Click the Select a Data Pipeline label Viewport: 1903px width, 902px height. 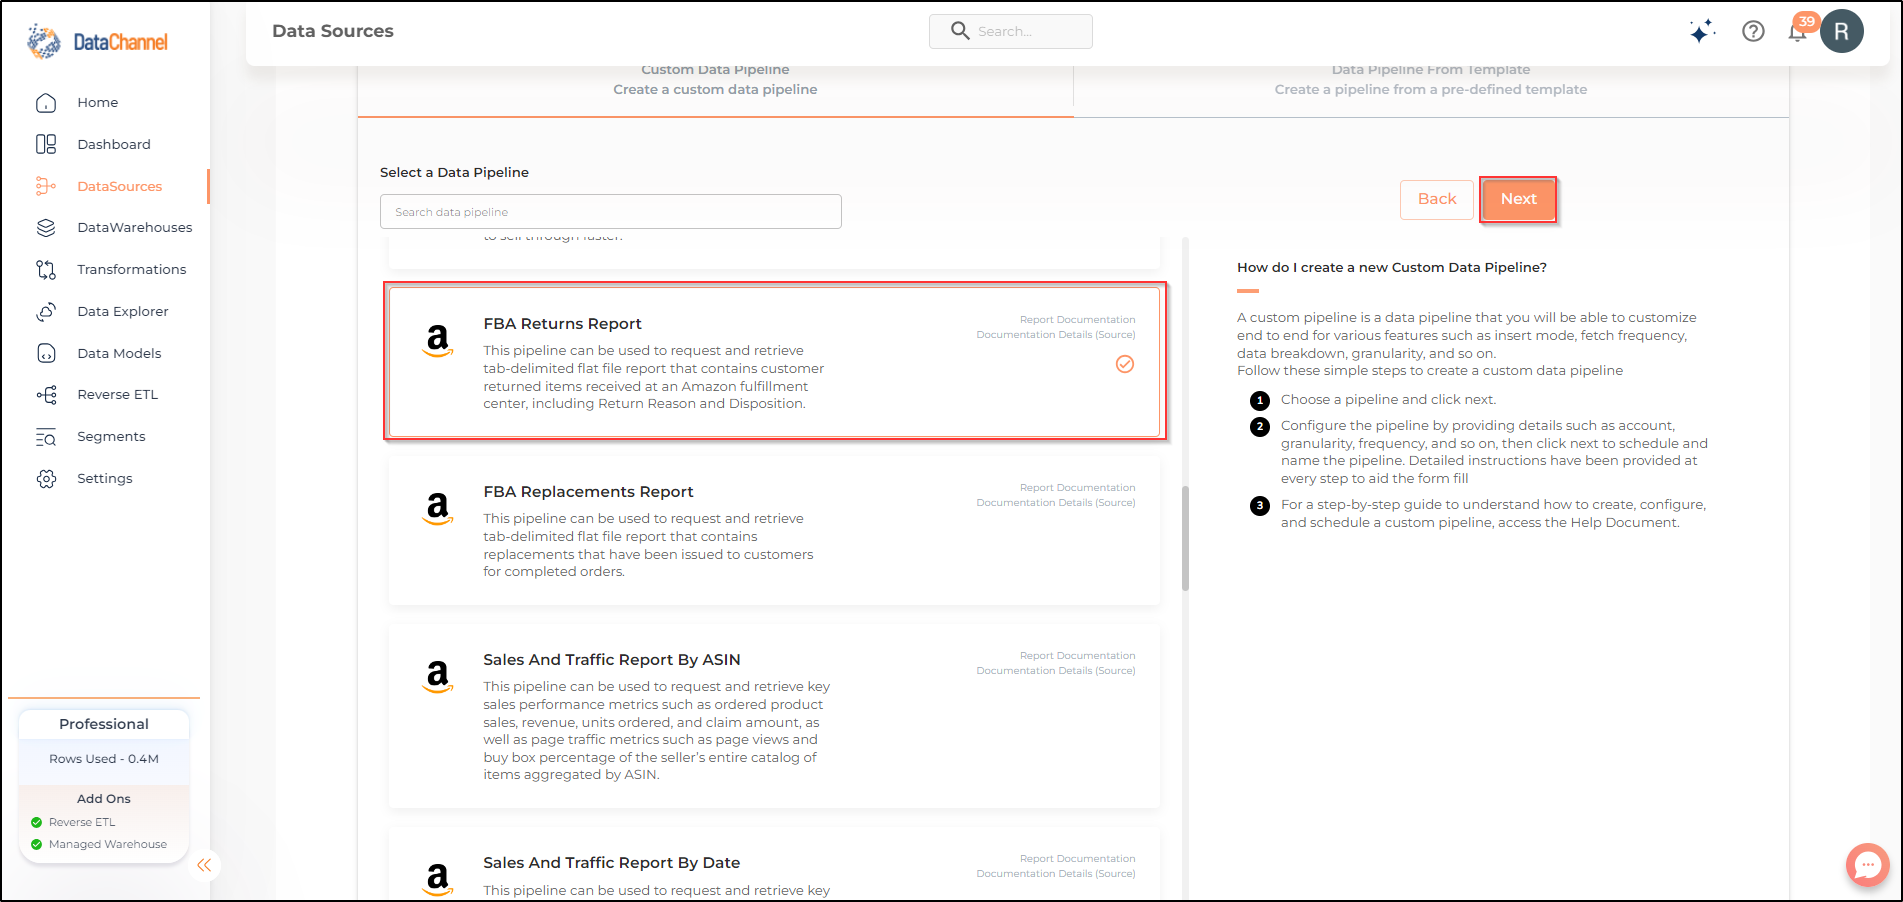tap(454, 173)
